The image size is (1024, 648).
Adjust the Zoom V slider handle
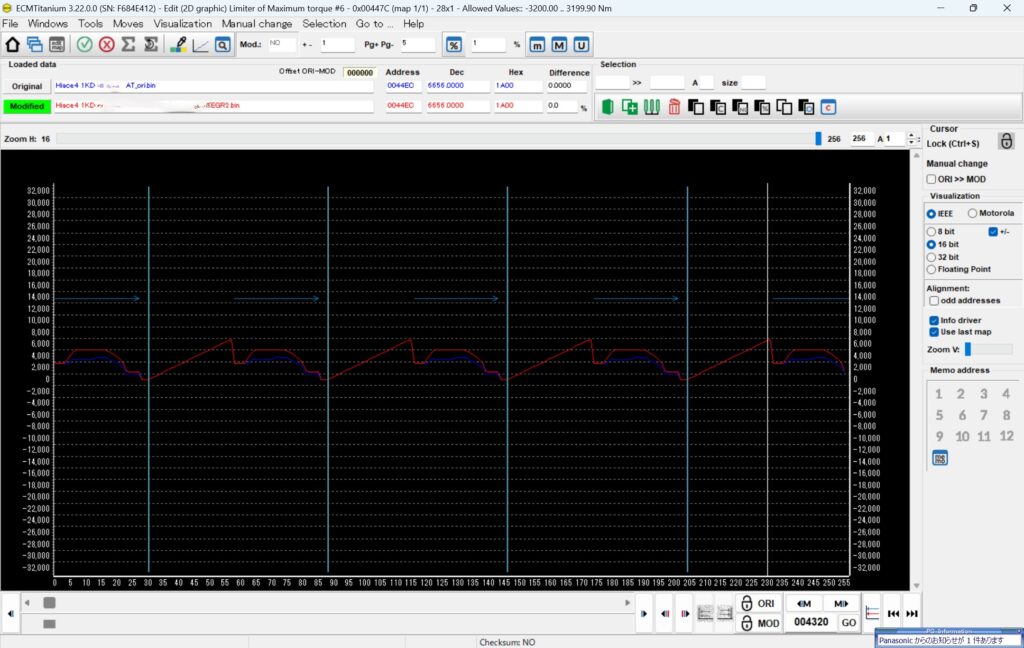pyautogui.click(x=968, y=349)
